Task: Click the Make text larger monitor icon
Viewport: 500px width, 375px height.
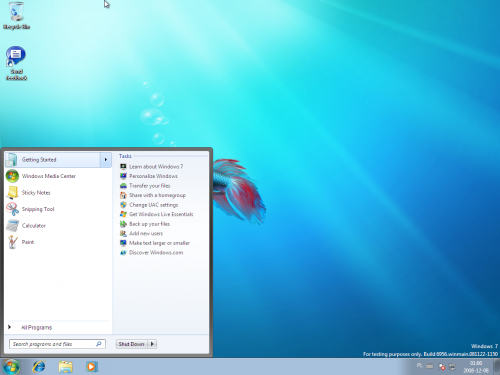Action: [x=123, y=243]
